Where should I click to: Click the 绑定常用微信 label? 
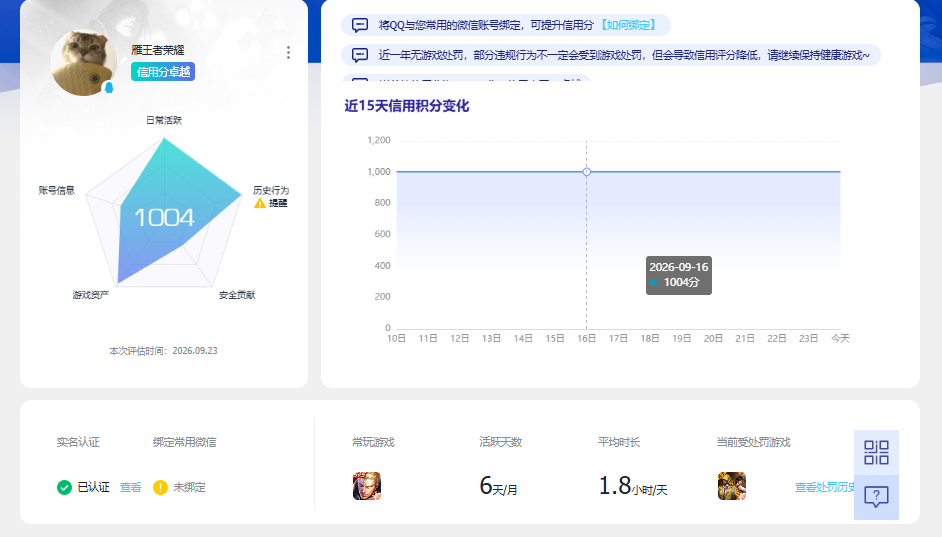[x=184, y=442]
